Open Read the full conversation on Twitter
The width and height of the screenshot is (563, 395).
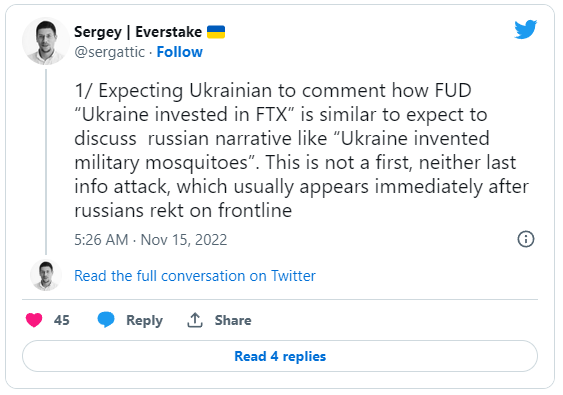click(195, 276)
